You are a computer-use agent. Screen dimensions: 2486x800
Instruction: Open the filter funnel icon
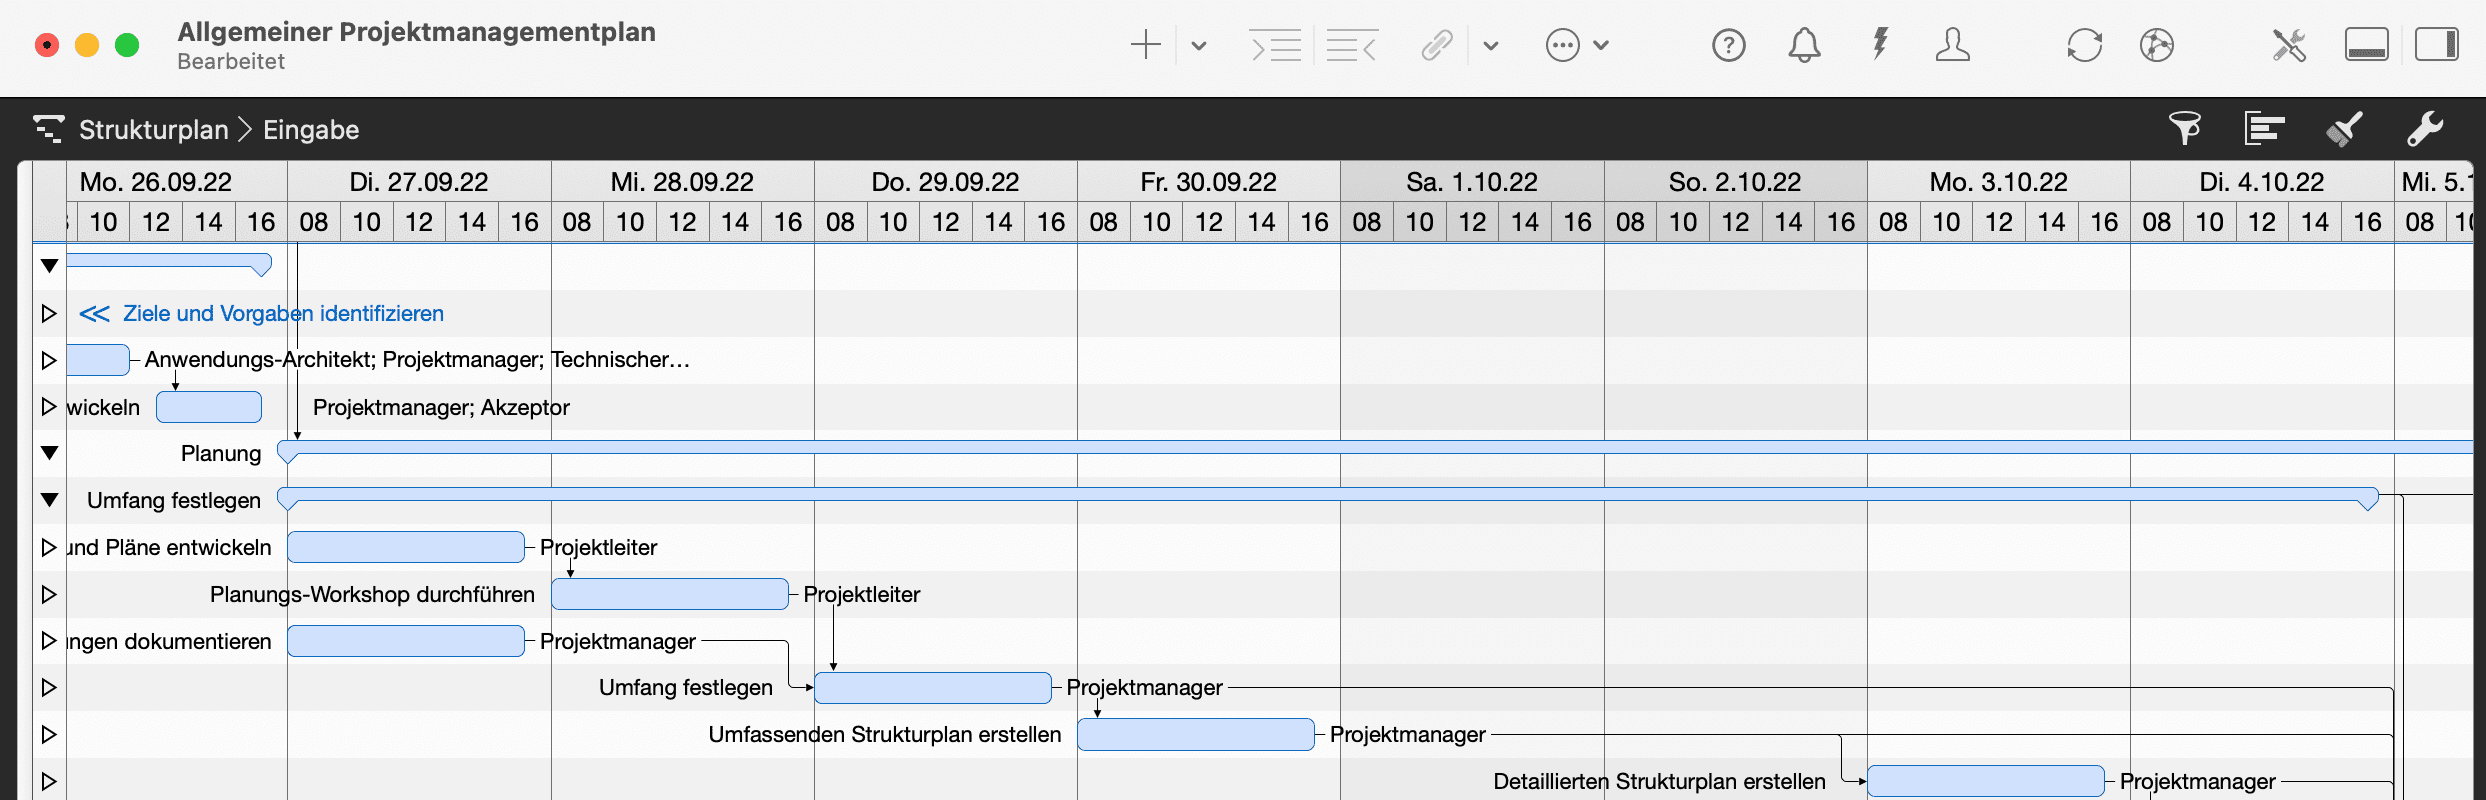(x=2185, y=128)
